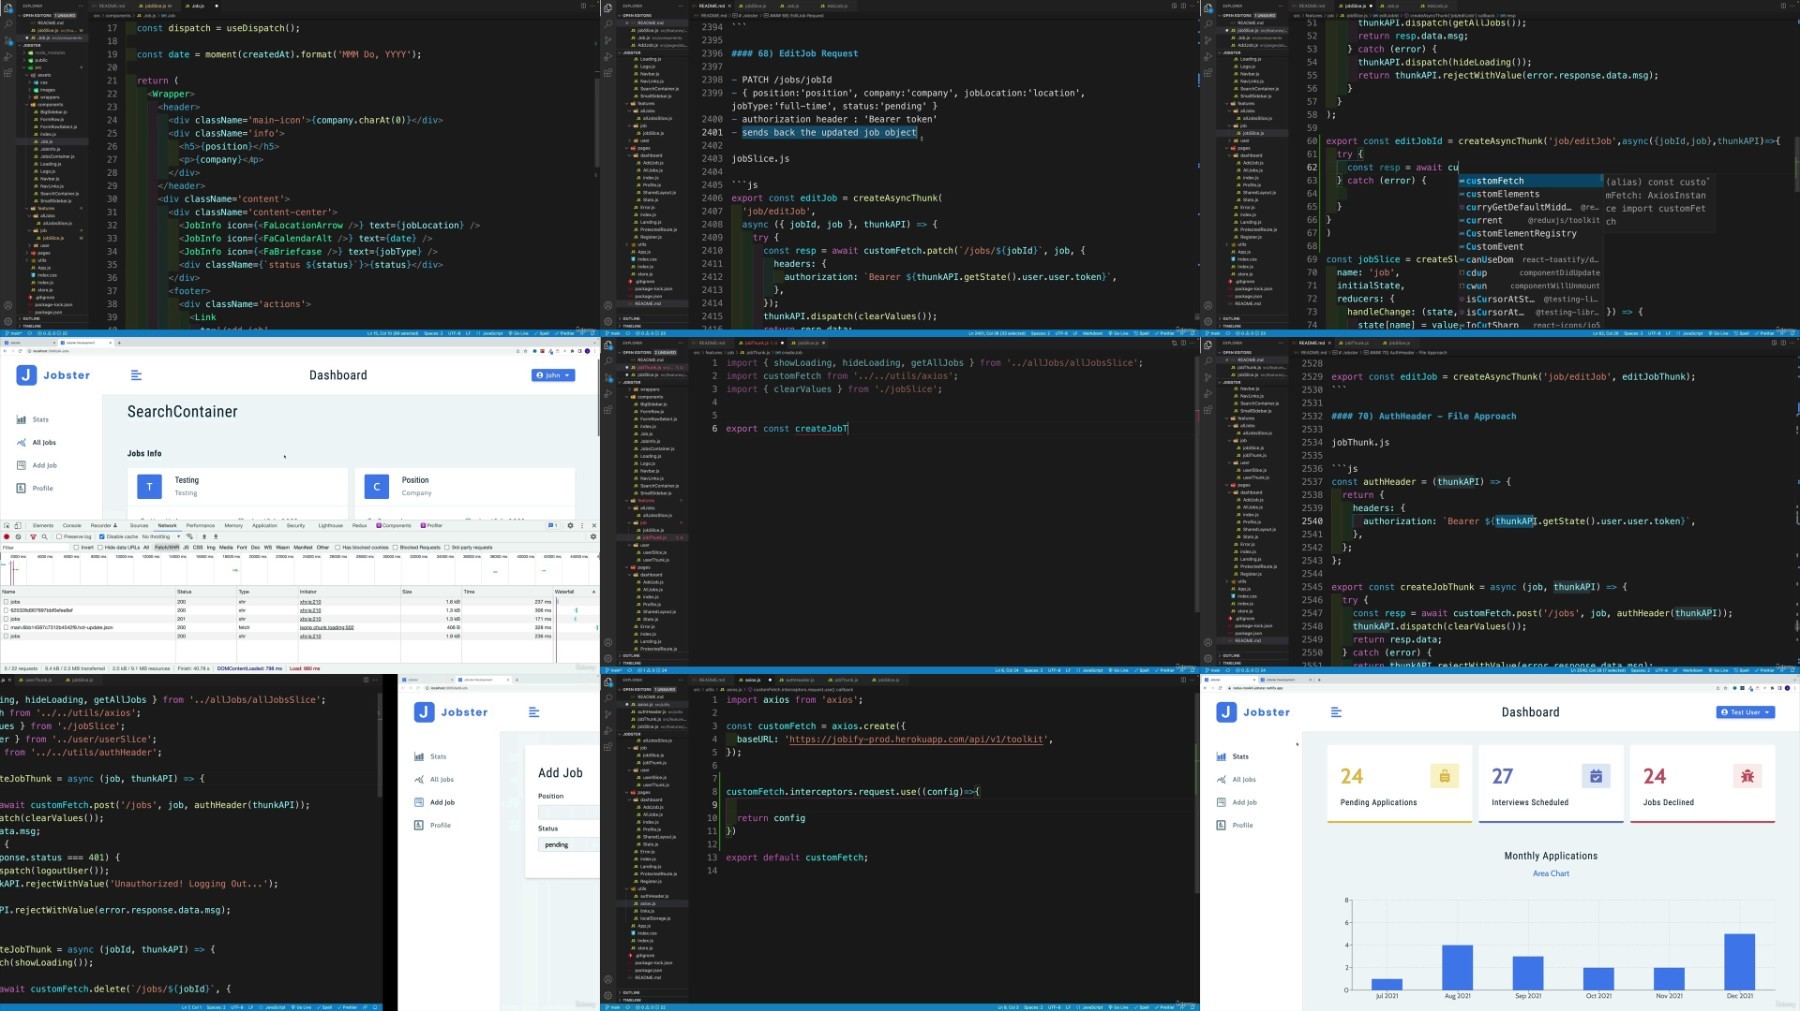The width and height of the screenshot is (1800, 1011).
Task: Switch to the DevTools Console tab
Action: (x=72, y=525)
